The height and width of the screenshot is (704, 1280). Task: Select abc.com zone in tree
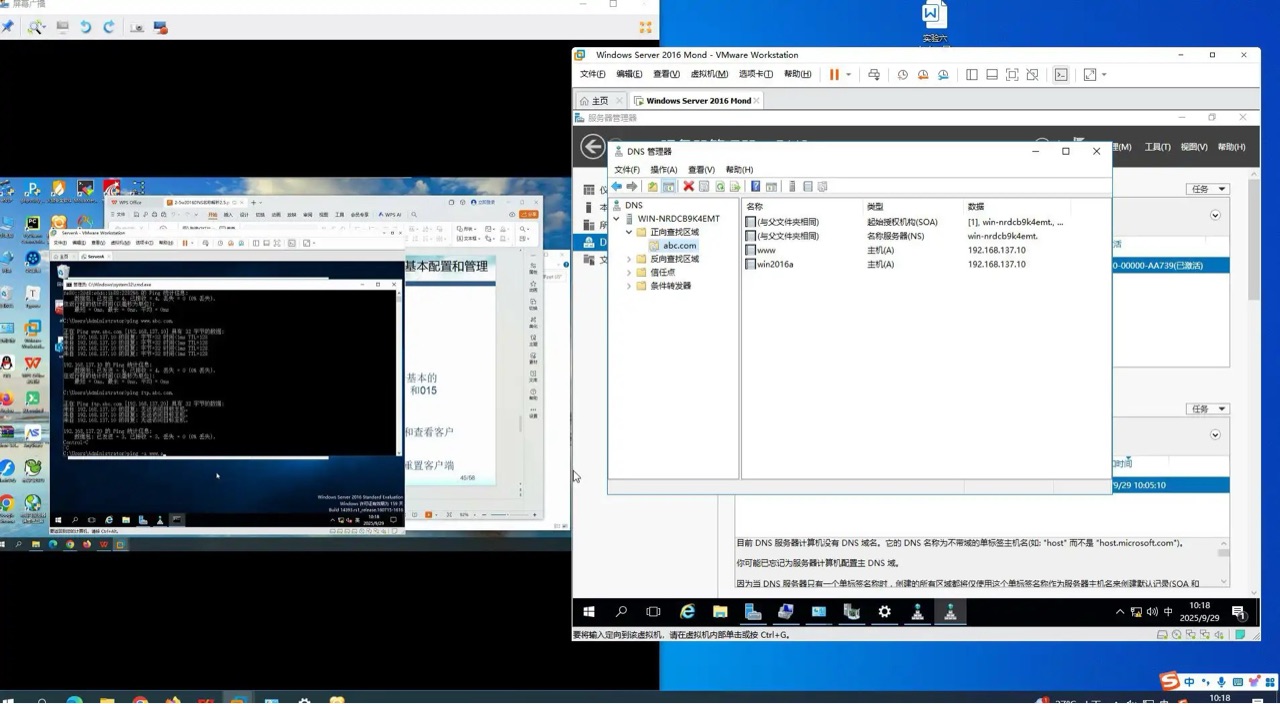coord(679,246)
